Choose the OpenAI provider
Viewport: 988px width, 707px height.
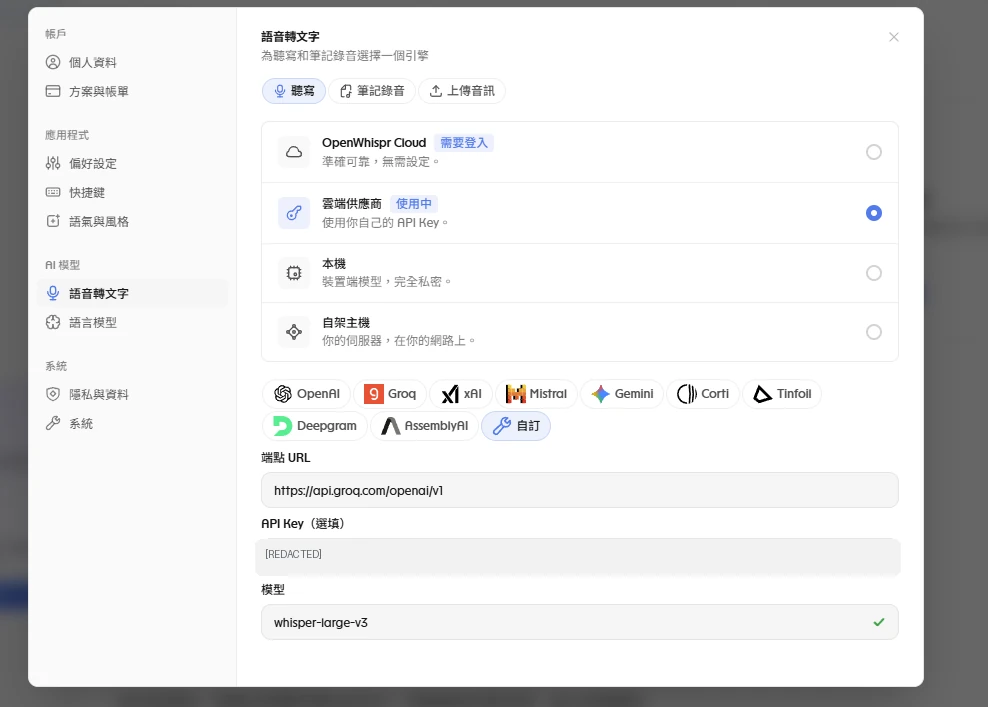coord(306,394)
